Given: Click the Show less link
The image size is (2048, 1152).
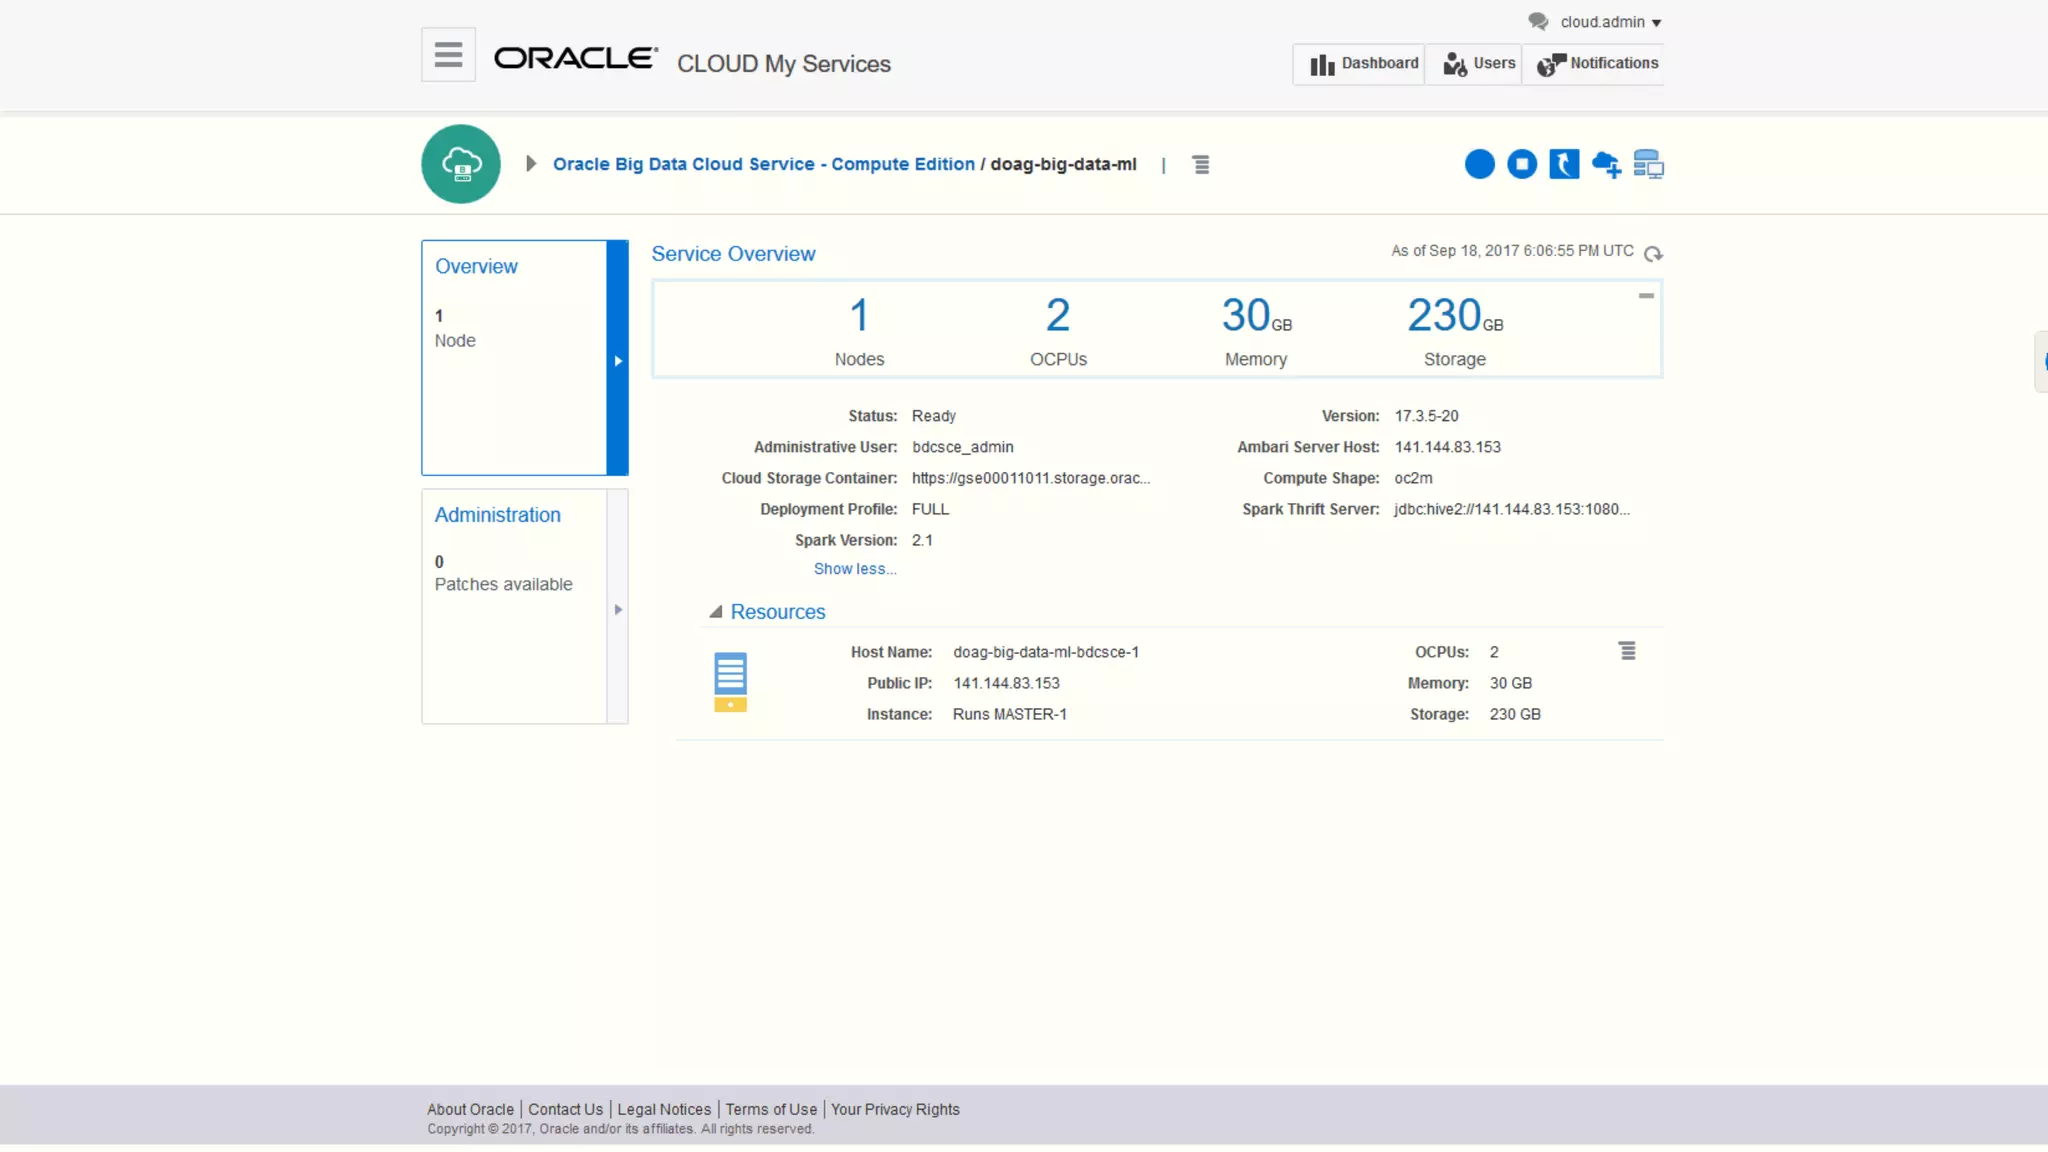Looking at the screenshot, I should [x=854, y=569].
